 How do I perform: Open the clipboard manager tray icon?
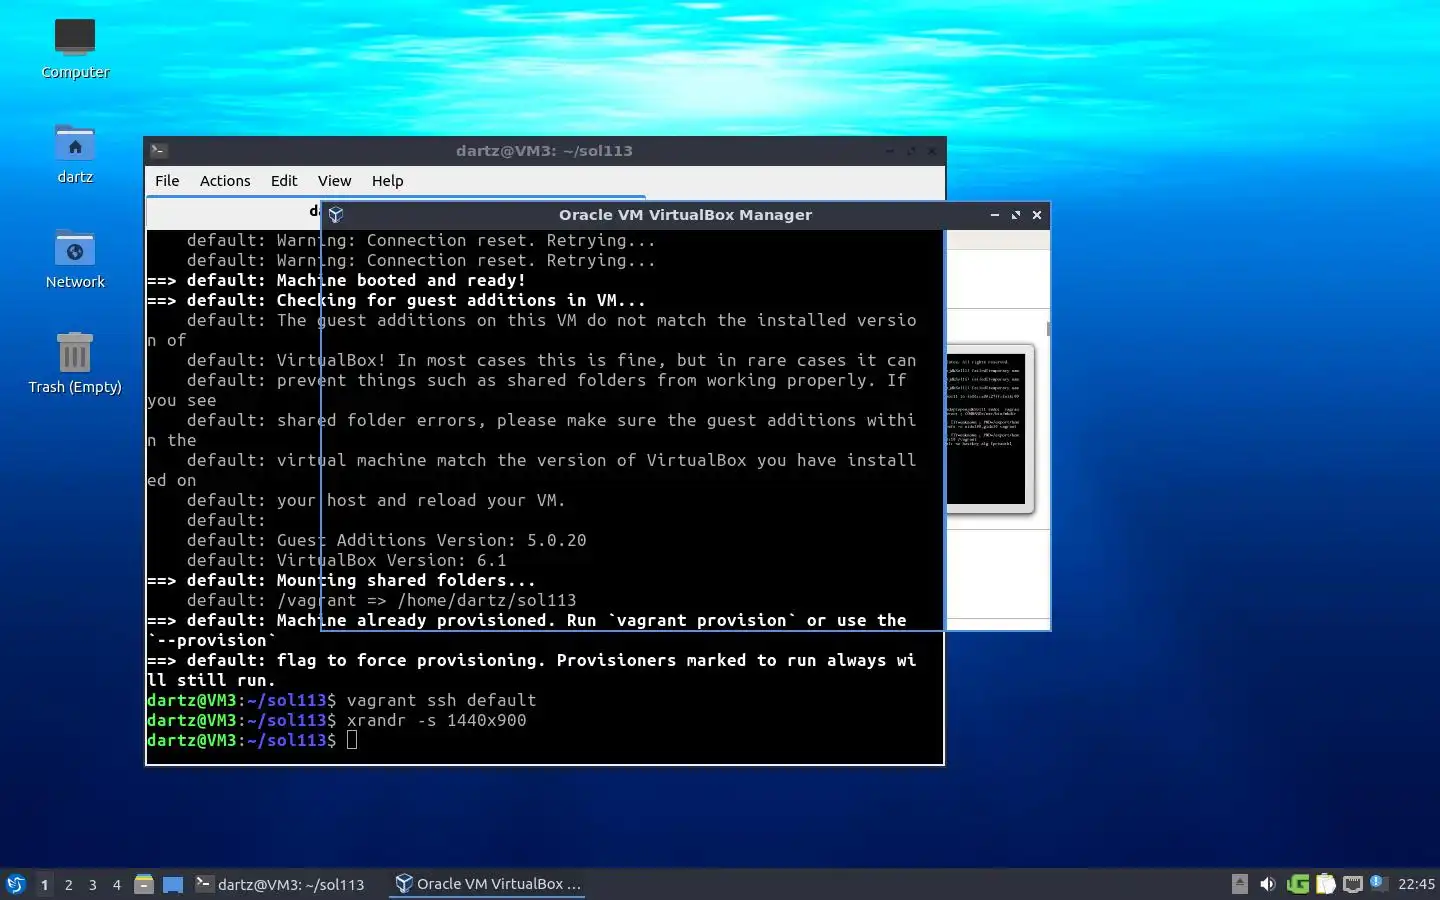[x=1326, y=884]
